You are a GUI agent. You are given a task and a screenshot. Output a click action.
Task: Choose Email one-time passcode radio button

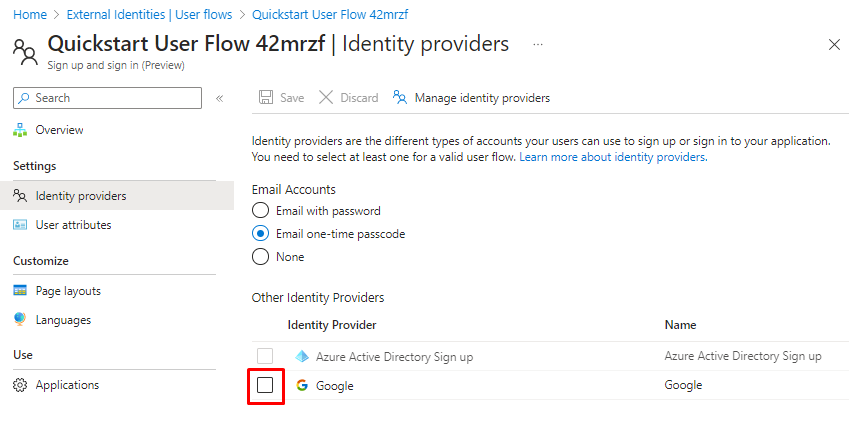[261, 234]
